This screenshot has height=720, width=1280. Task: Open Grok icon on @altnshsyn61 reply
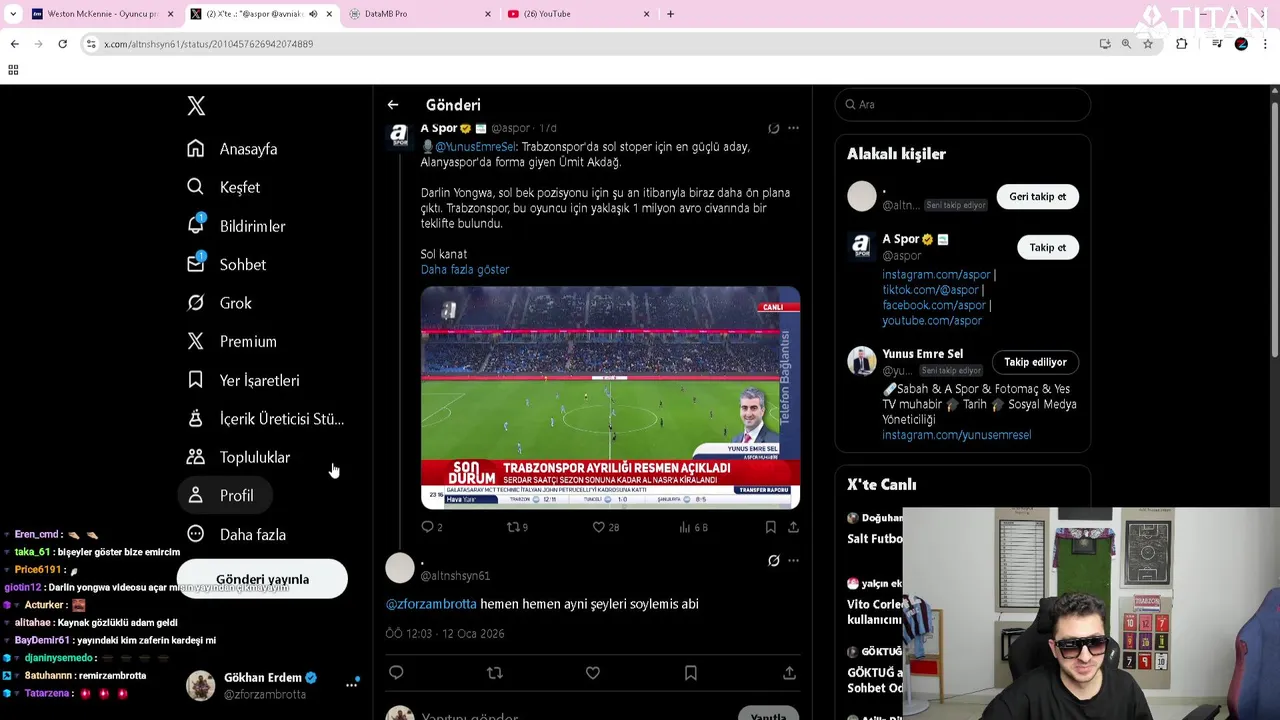coord(773,561)
